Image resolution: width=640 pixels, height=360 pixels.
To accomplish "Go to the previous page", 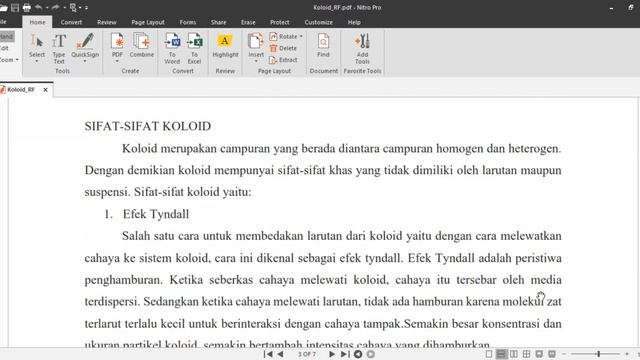I will (x=280, y=354).
